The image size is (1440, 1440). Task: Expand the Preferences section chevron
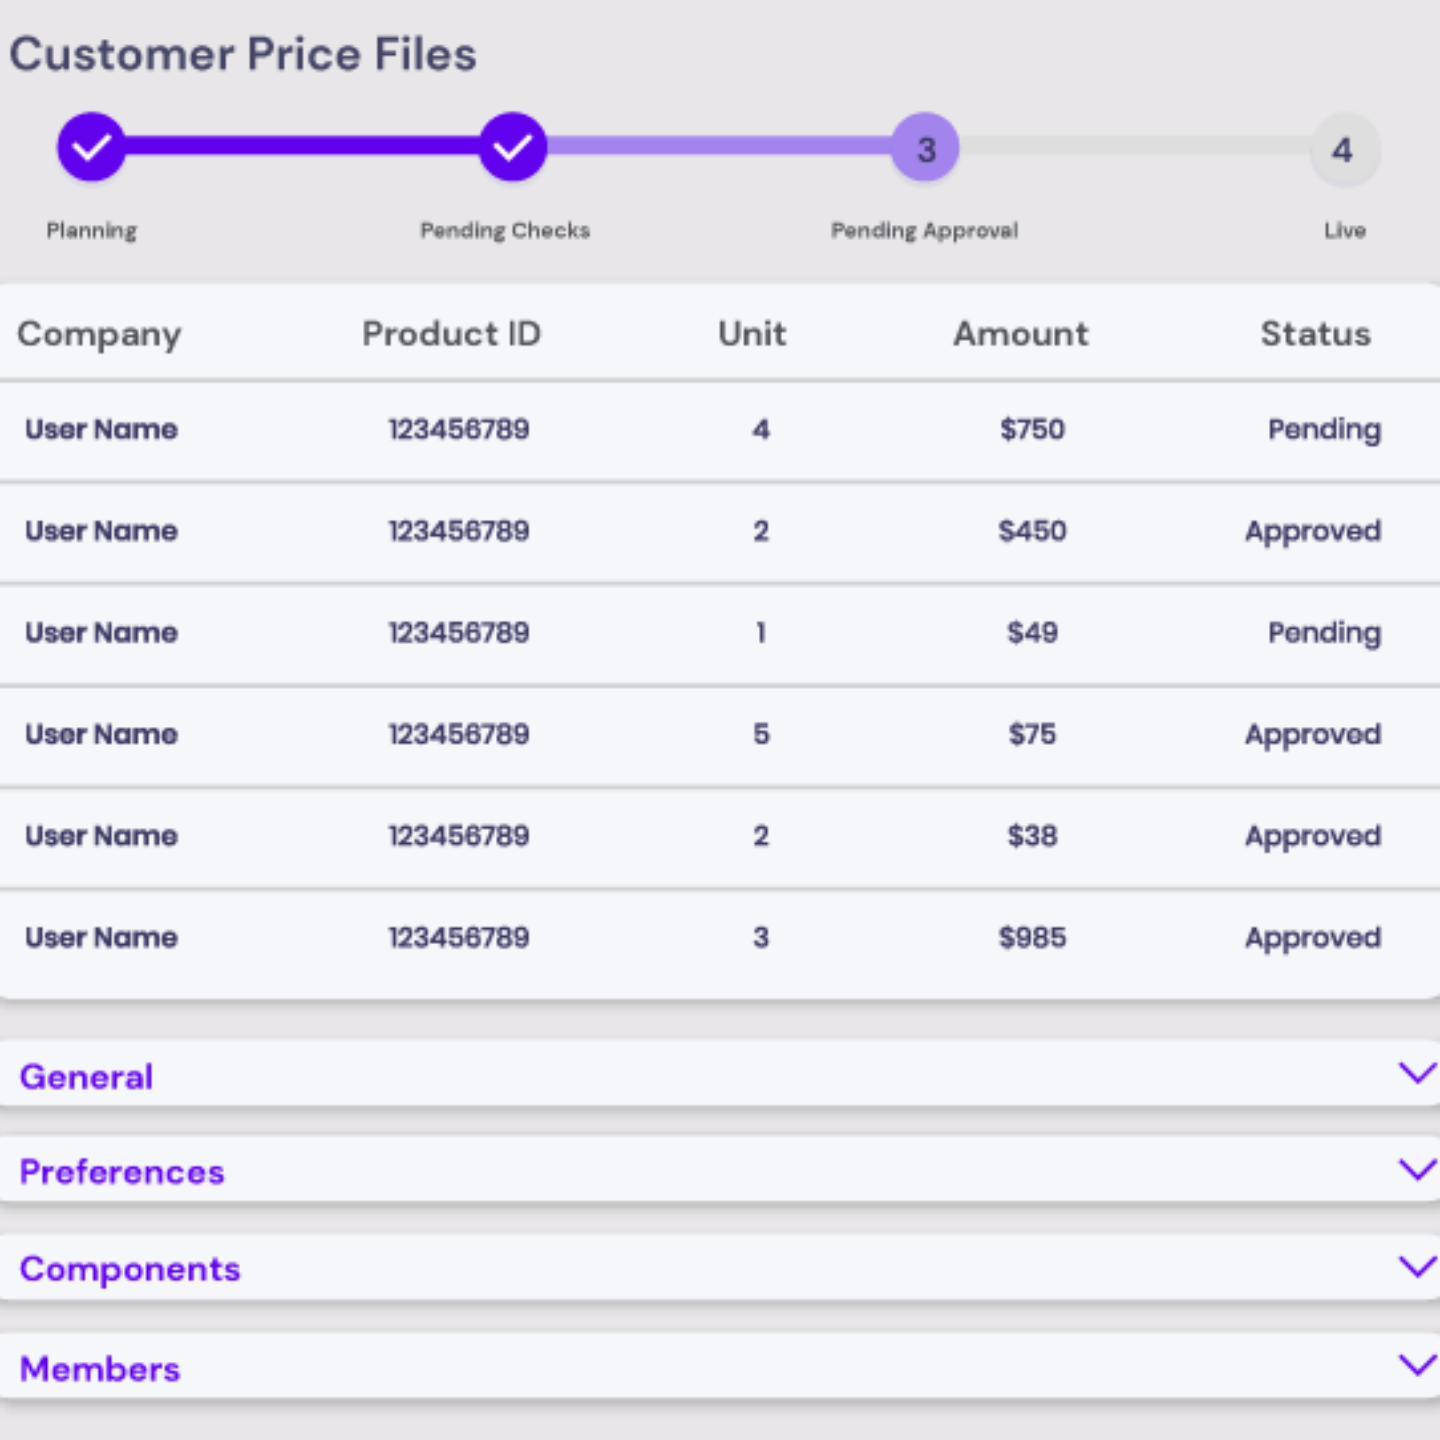pyautogui.click(x=1416, y=1170)
